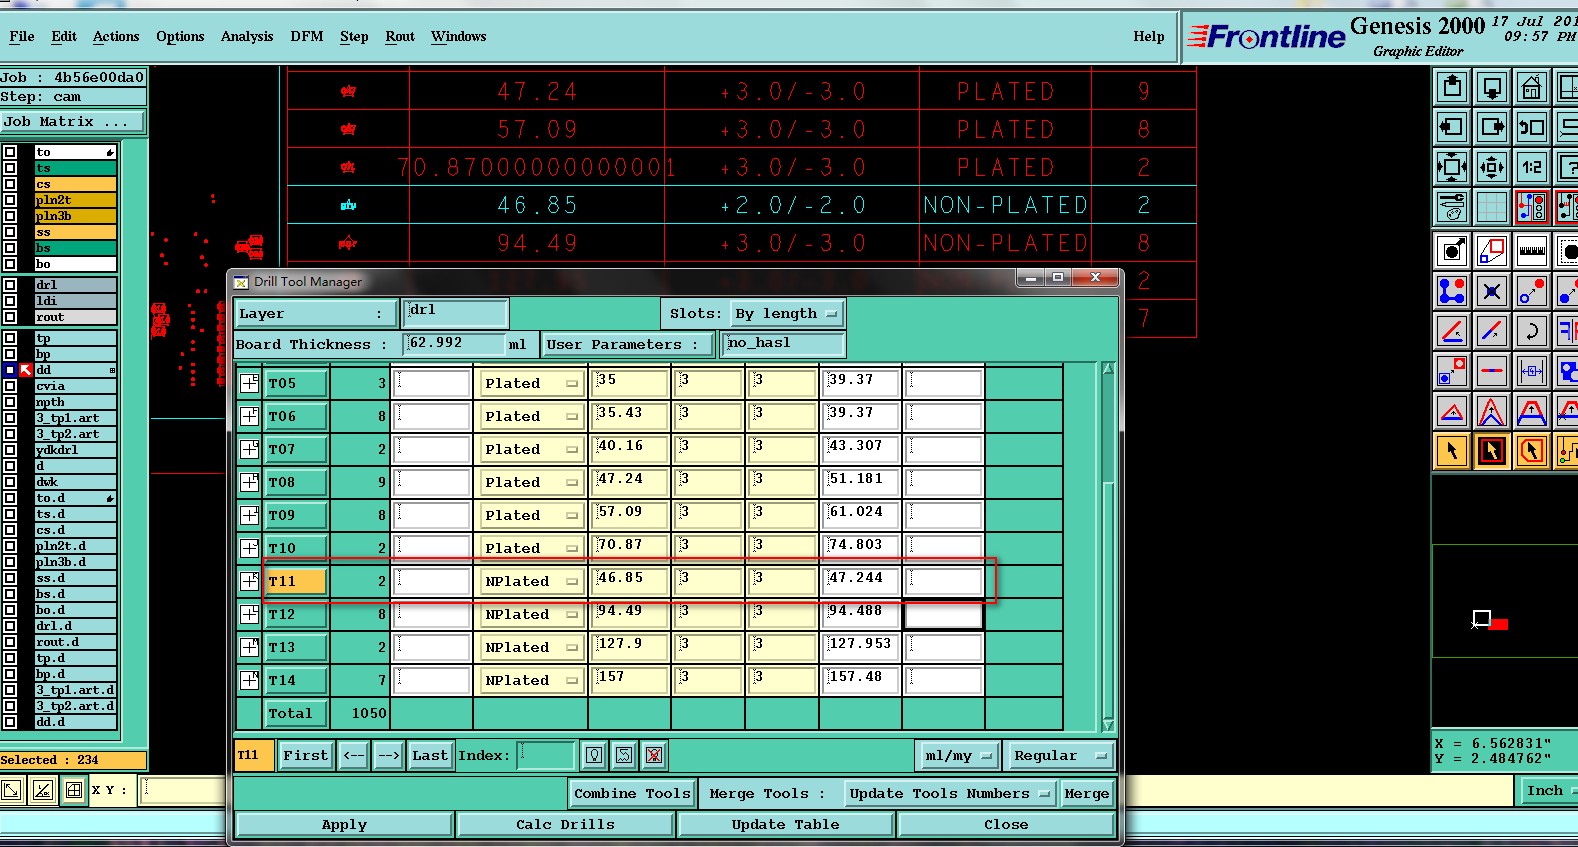The height and width of the screenshot is (847, 1578).
Task: Select the ruler measurement tool
Action: (1531, 251)
